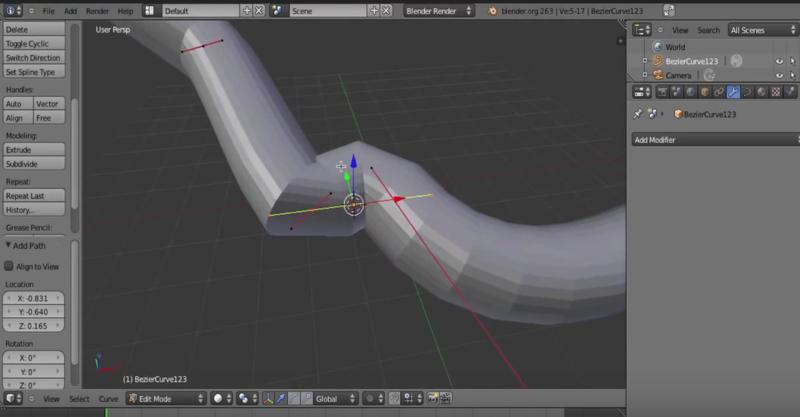Delete the Default screen layout
This screenshot has height=417, width=800.
(x=259, y=11)
